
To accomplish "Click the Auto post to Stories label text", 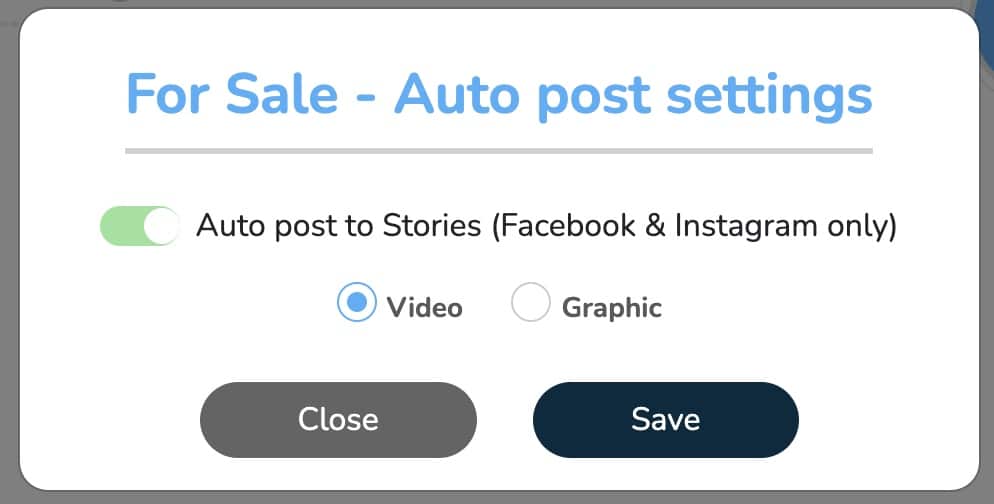I will [x=339, y=226].
